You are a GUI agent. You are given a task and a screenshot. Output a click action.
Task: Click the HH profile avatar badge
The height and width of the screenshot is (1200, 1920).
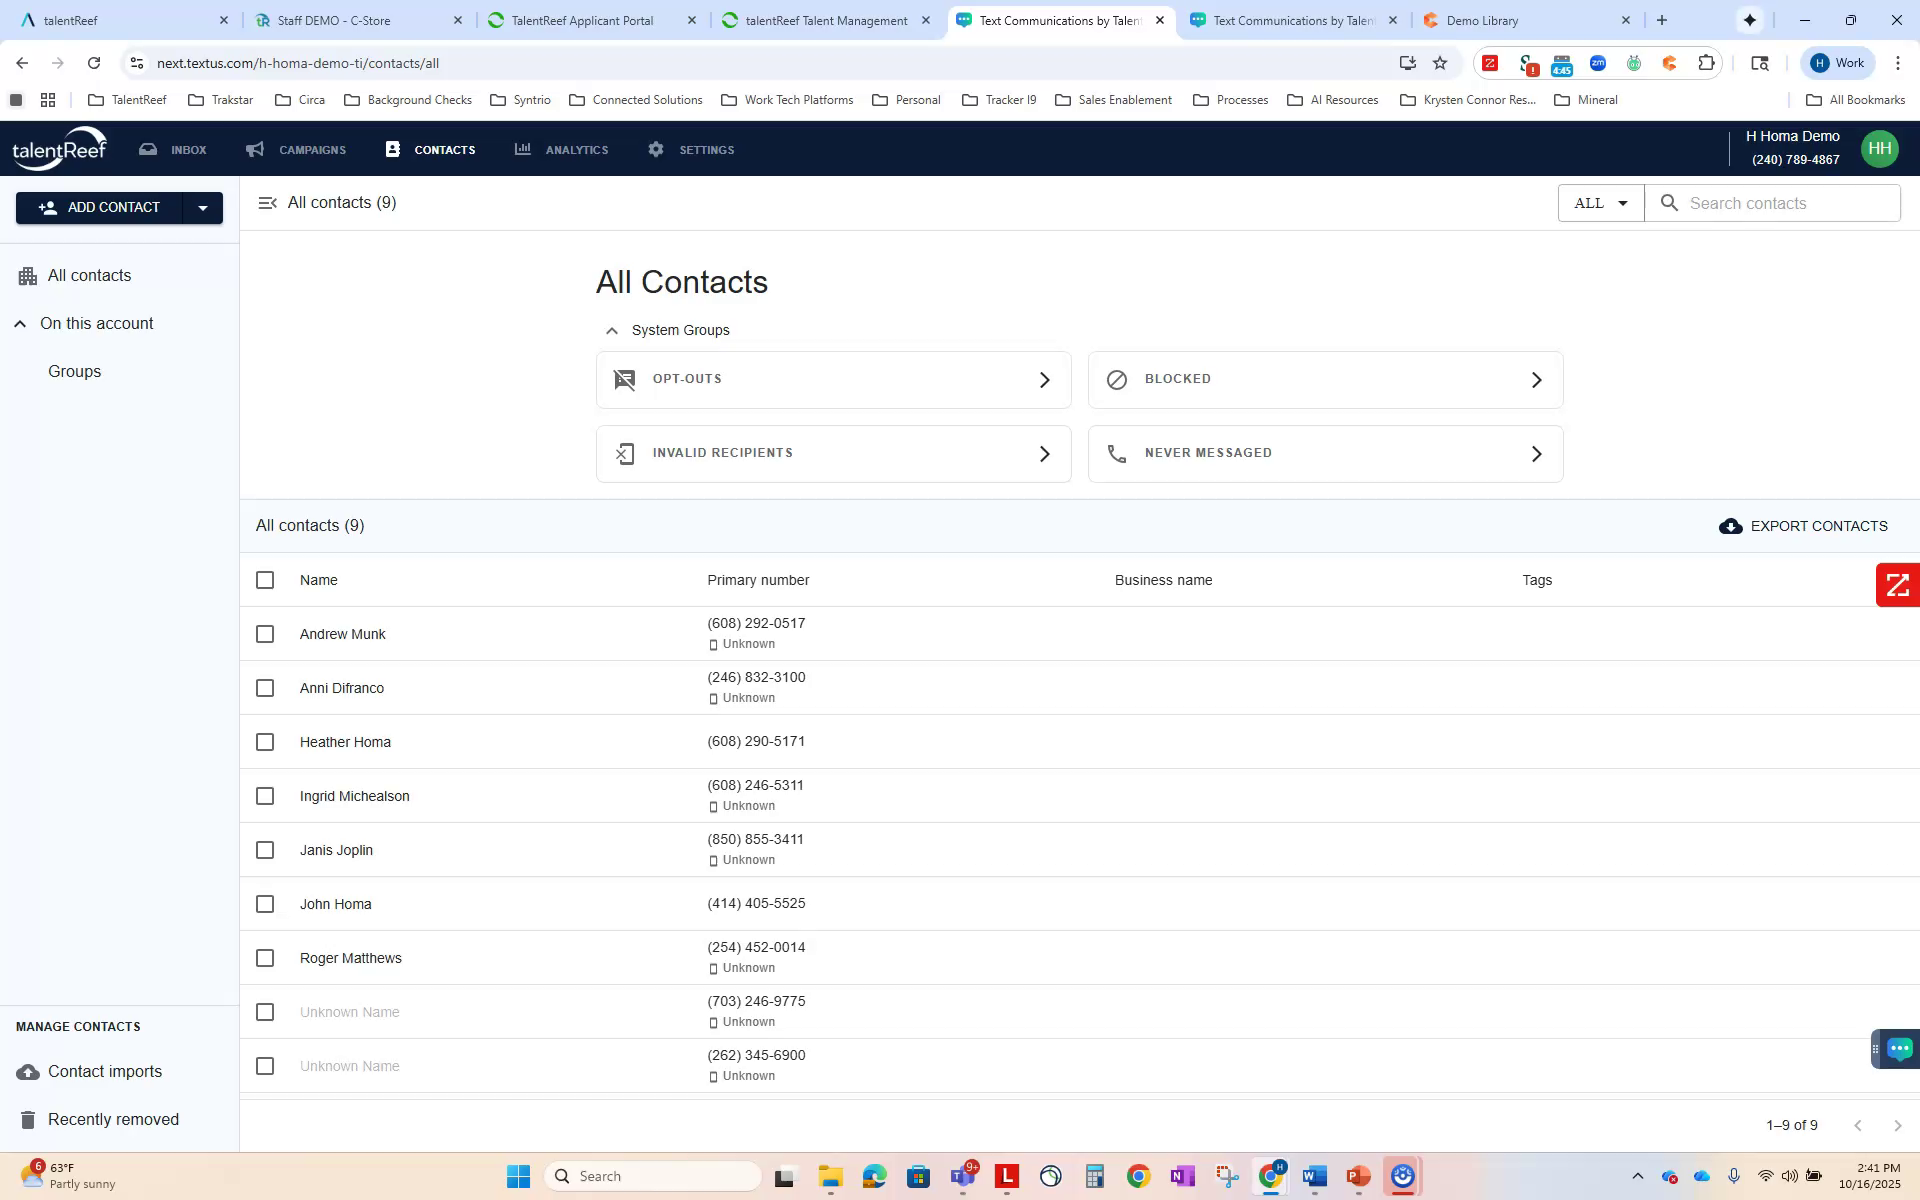(1879, 148)
